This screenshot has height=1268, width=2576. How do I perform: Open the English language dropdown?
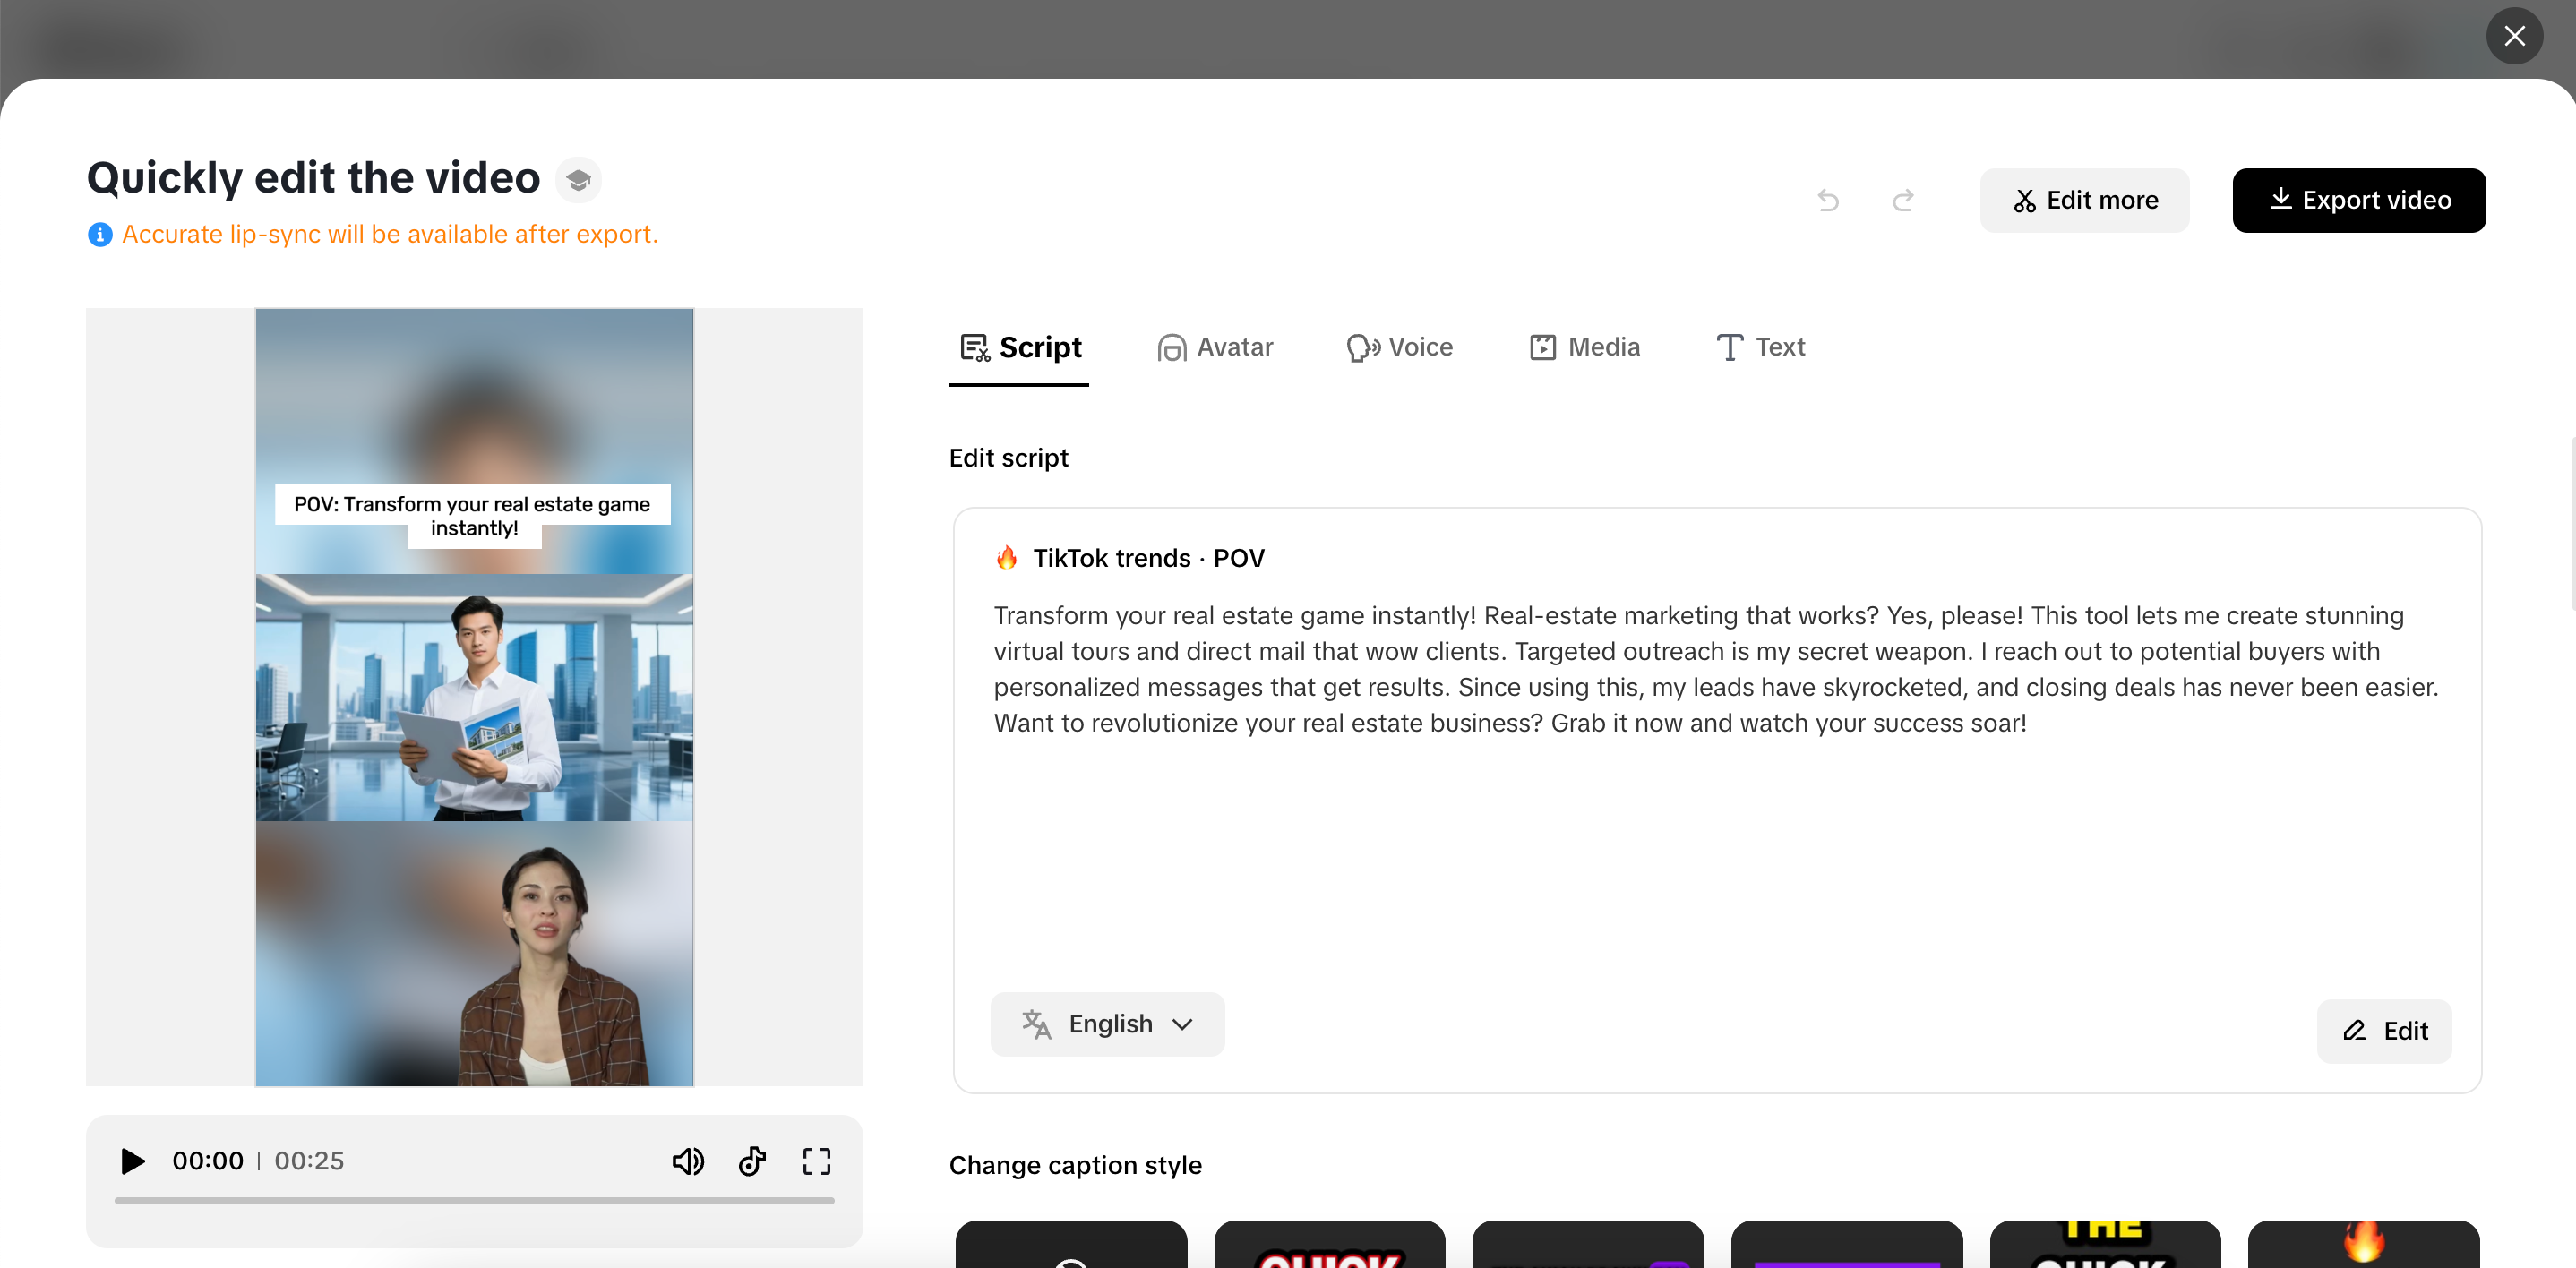coord(1107,1024)
